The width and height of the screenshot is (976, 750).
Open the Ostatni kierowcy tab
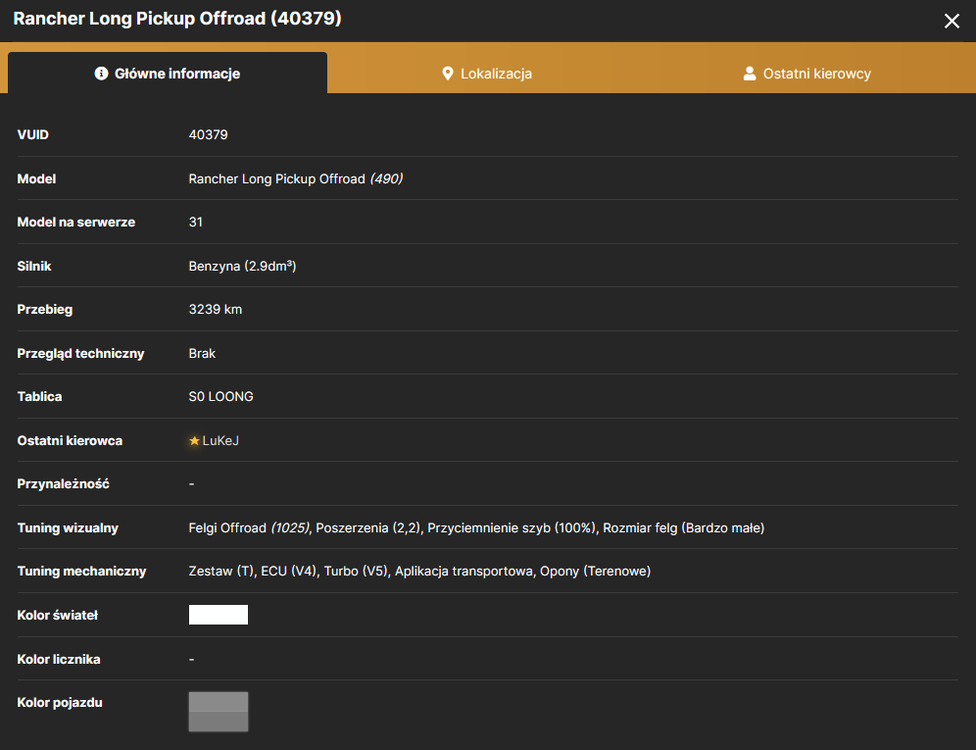pyautogui.click(x=807, y=73)
